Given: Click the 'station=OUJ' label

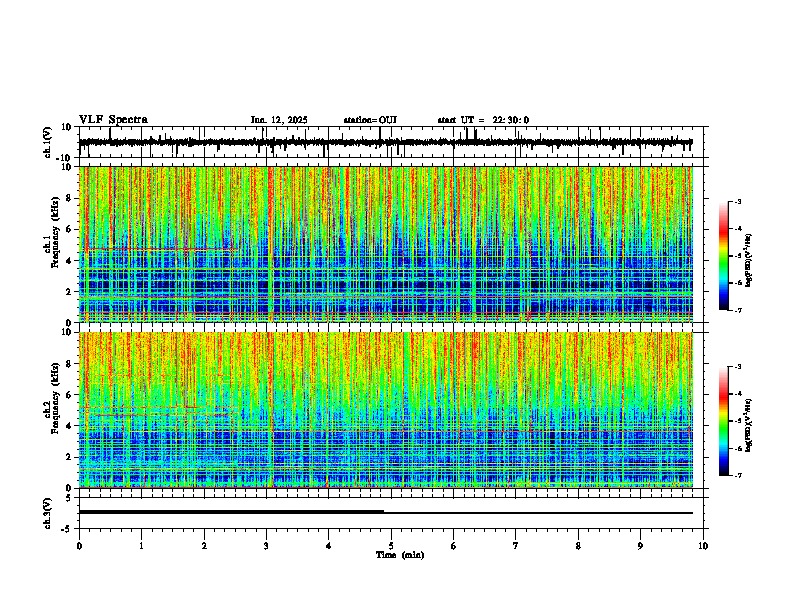Looking at the screenshot, I should click(370, 120).
